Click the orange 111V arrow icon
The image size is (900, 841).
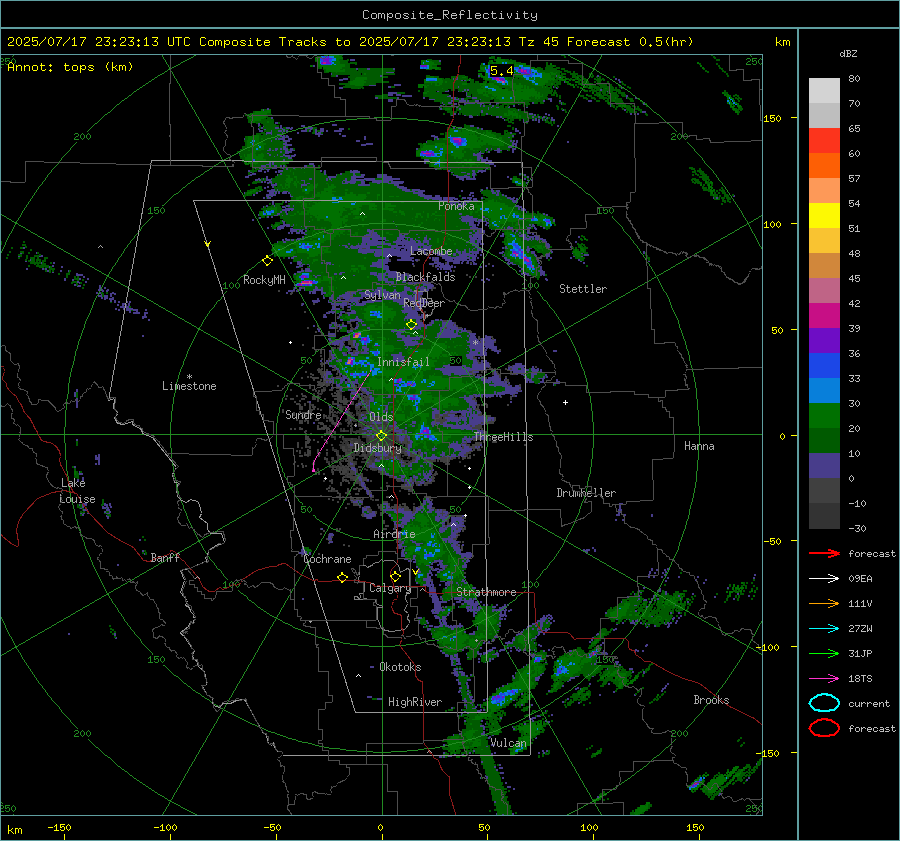[824, 603]
